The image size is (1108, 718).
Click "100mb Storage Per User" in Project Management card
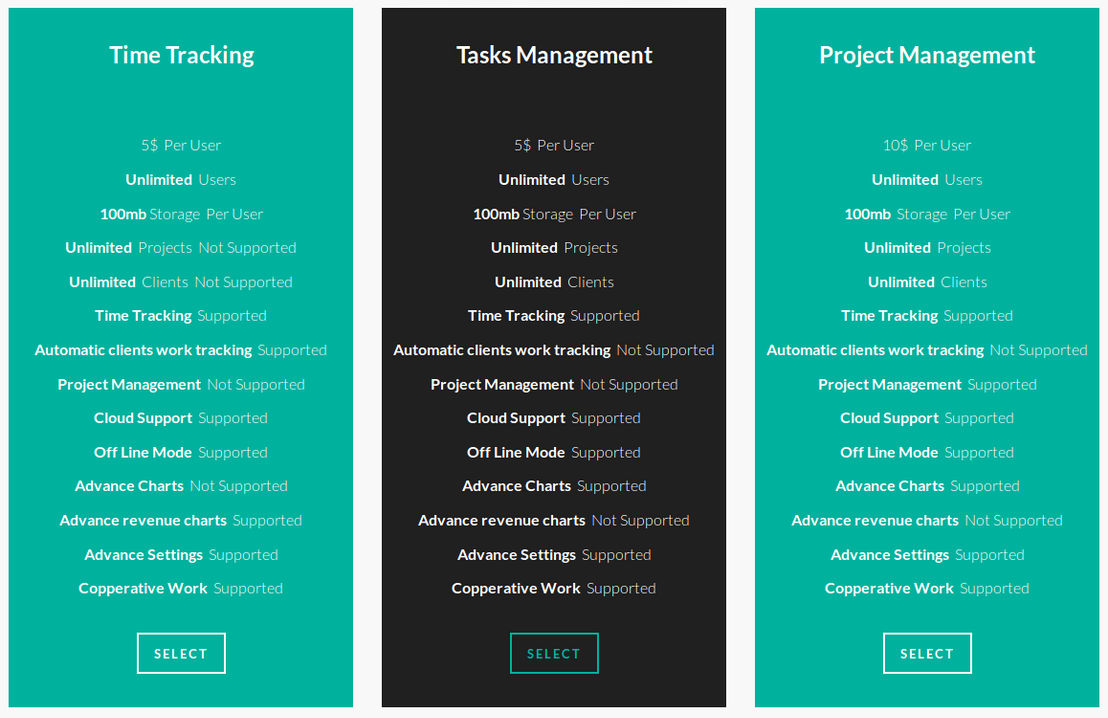tap(927, 214)
